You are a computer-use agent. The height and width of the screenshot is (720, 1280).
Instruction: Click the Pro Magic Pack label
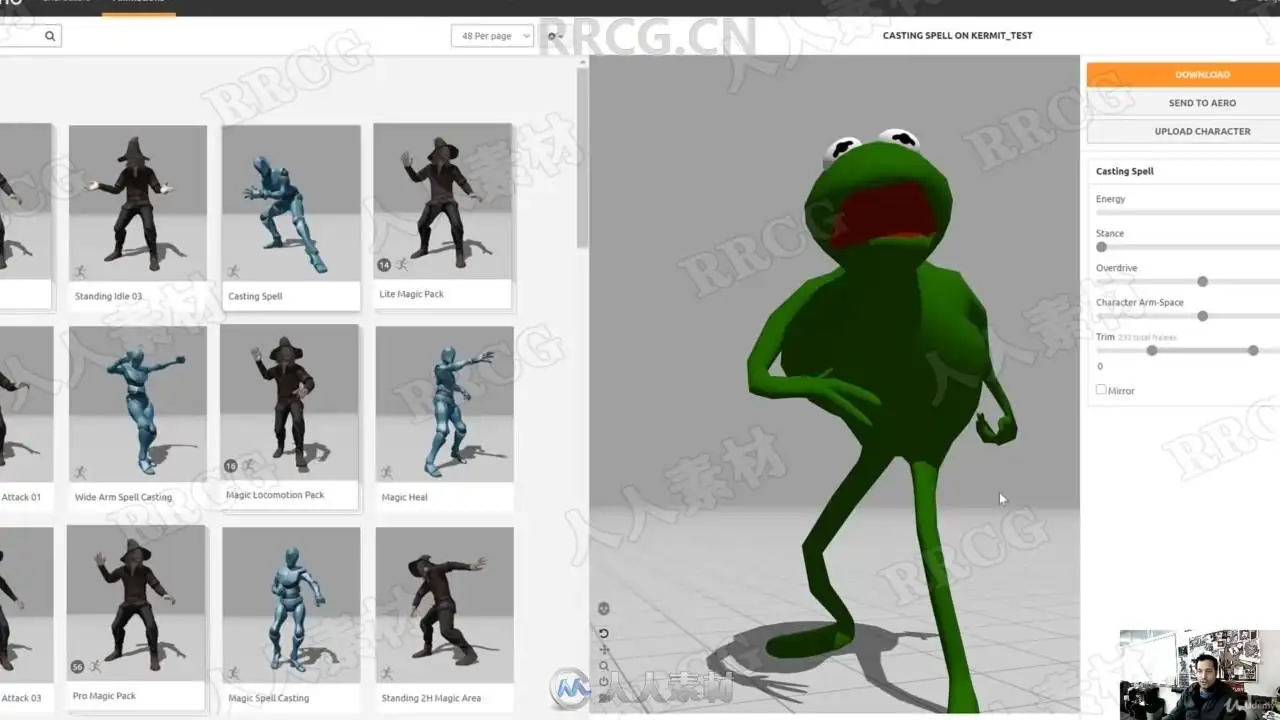click(x=104, y=696)
